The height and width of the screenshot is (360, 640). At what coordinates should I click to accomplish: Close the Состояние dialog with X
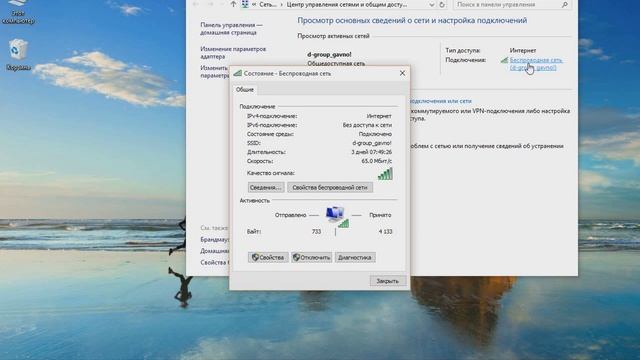click(402, 73)
